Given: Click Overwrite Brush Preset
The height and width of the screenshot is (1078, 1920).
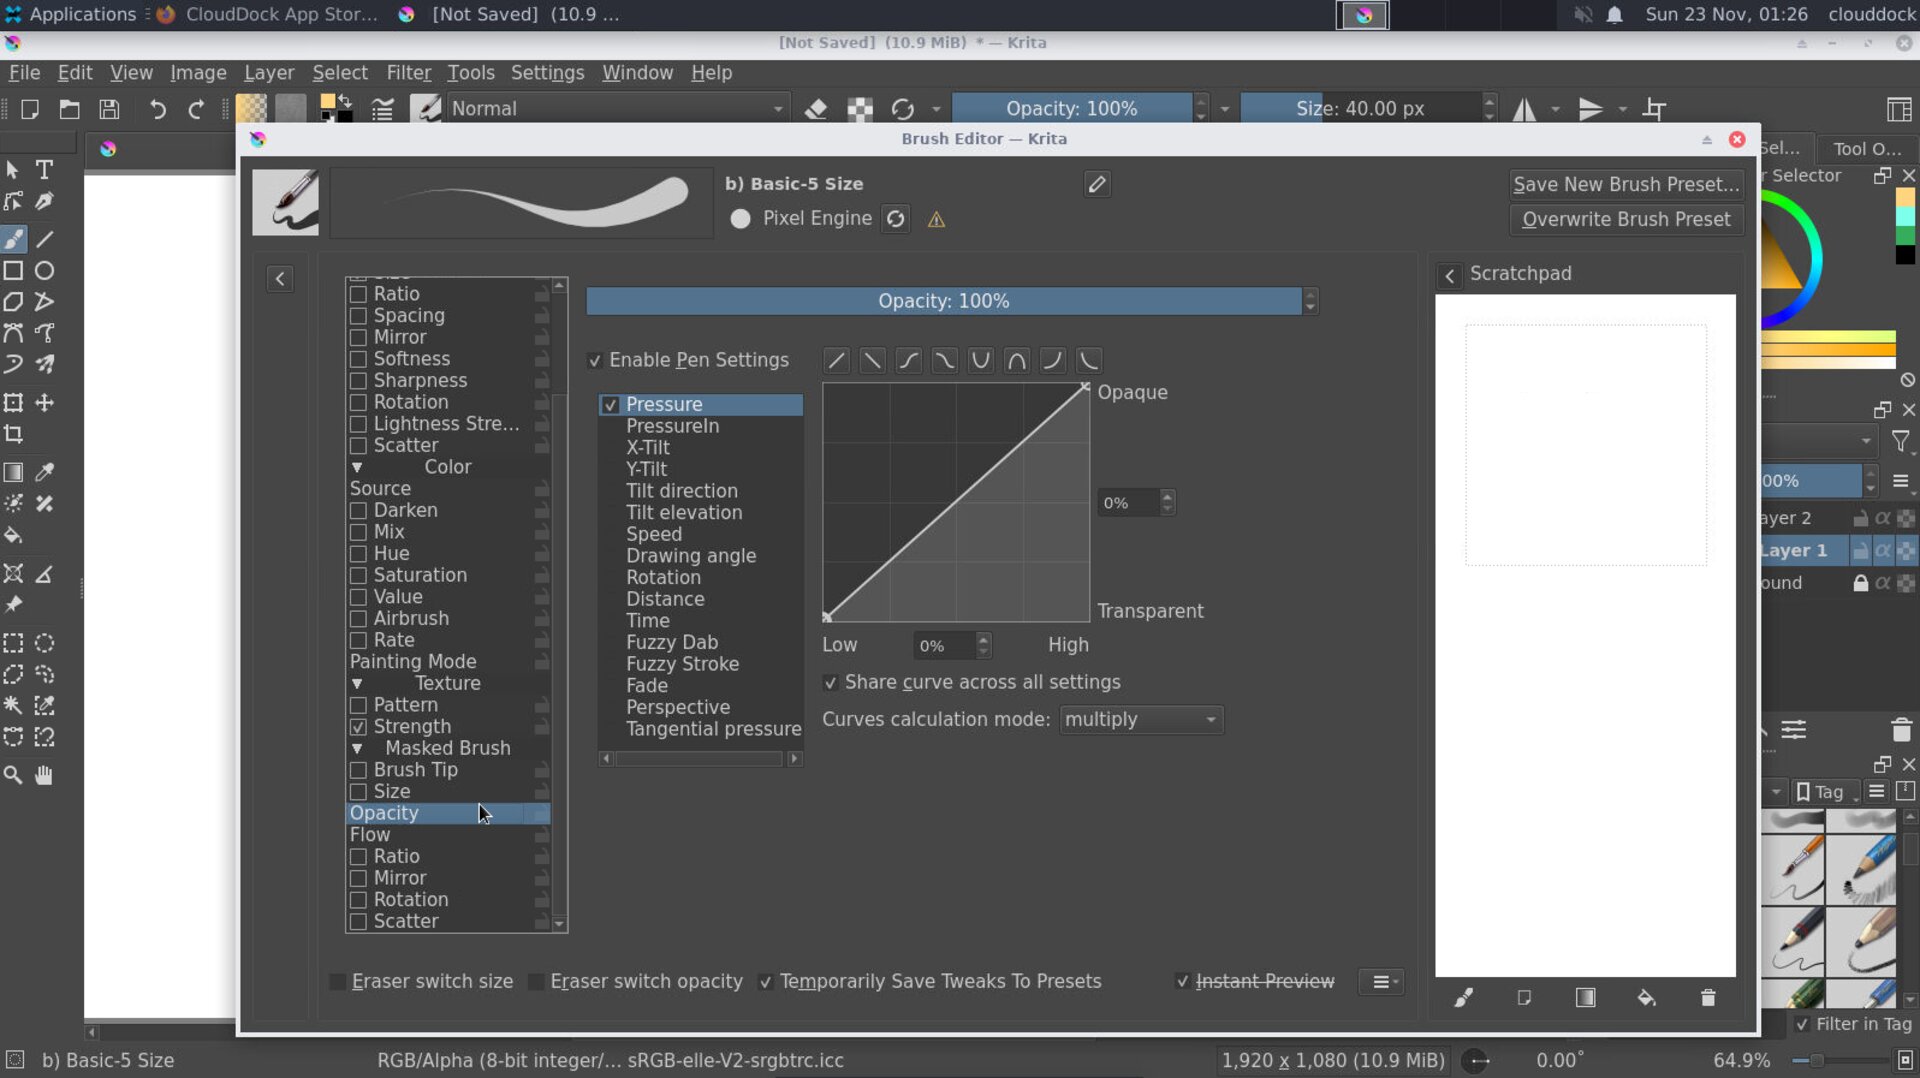Looking at the screenshot, I should point(1625,219).
